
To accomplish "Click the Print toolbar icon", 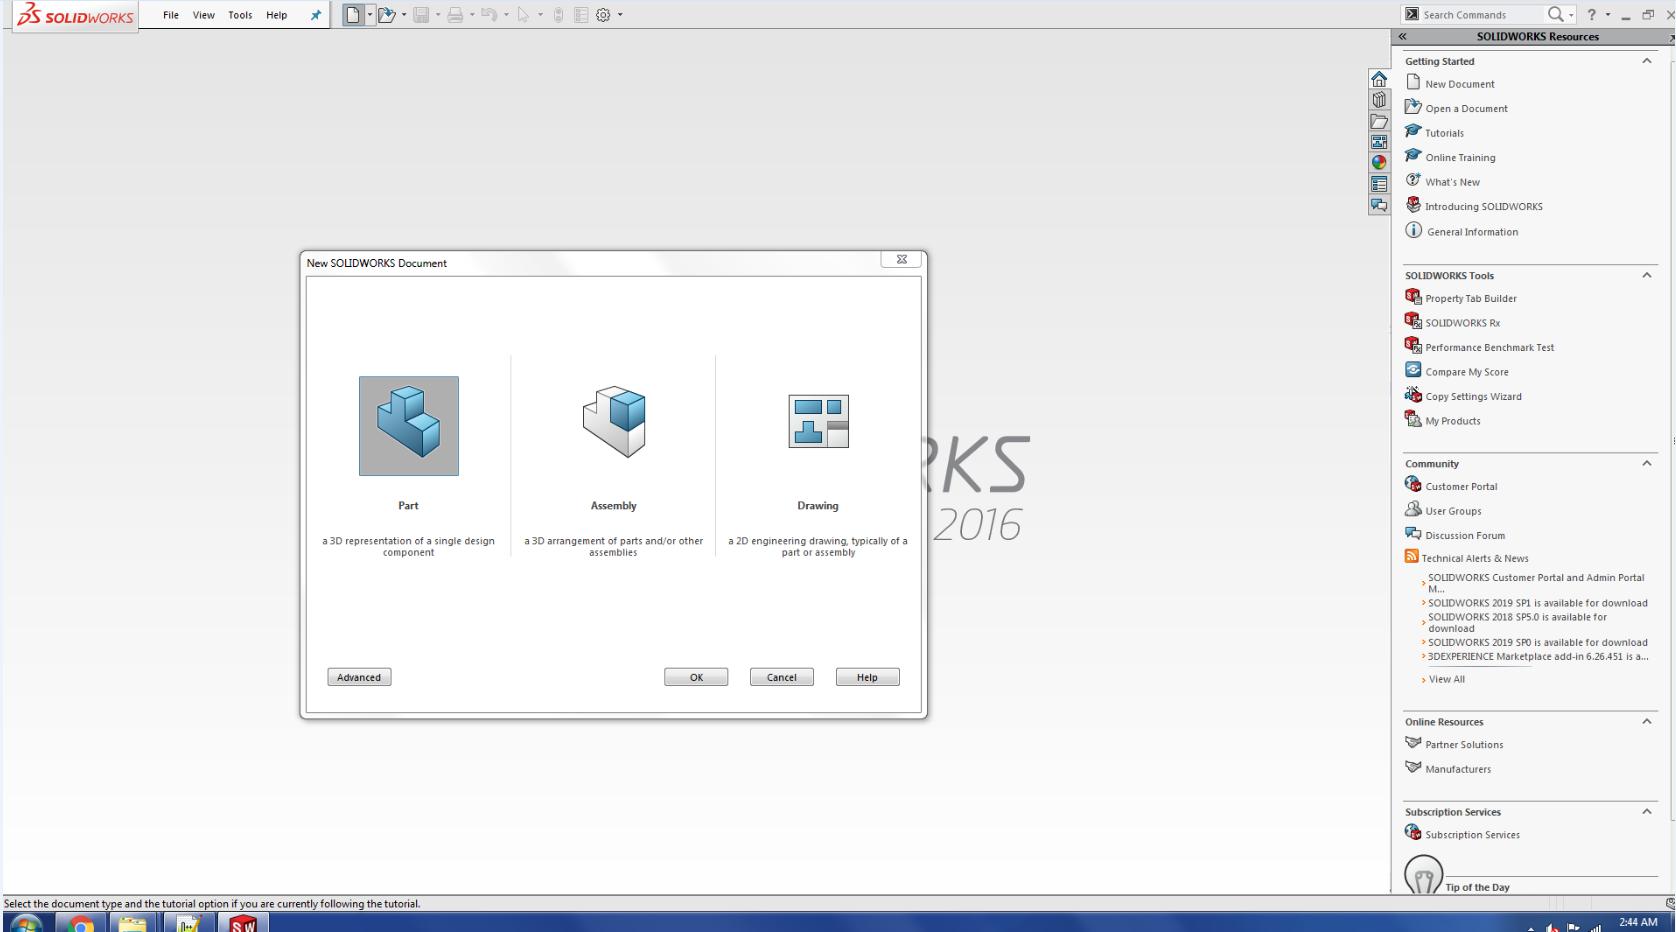I will click(x=455, y=15).
